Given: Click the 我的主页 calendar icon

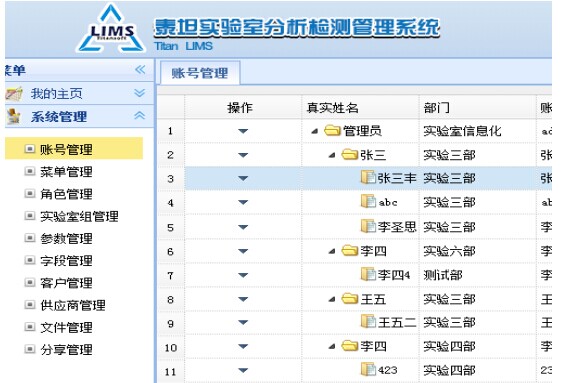Looking at the screenshot, I should [14, 94].
